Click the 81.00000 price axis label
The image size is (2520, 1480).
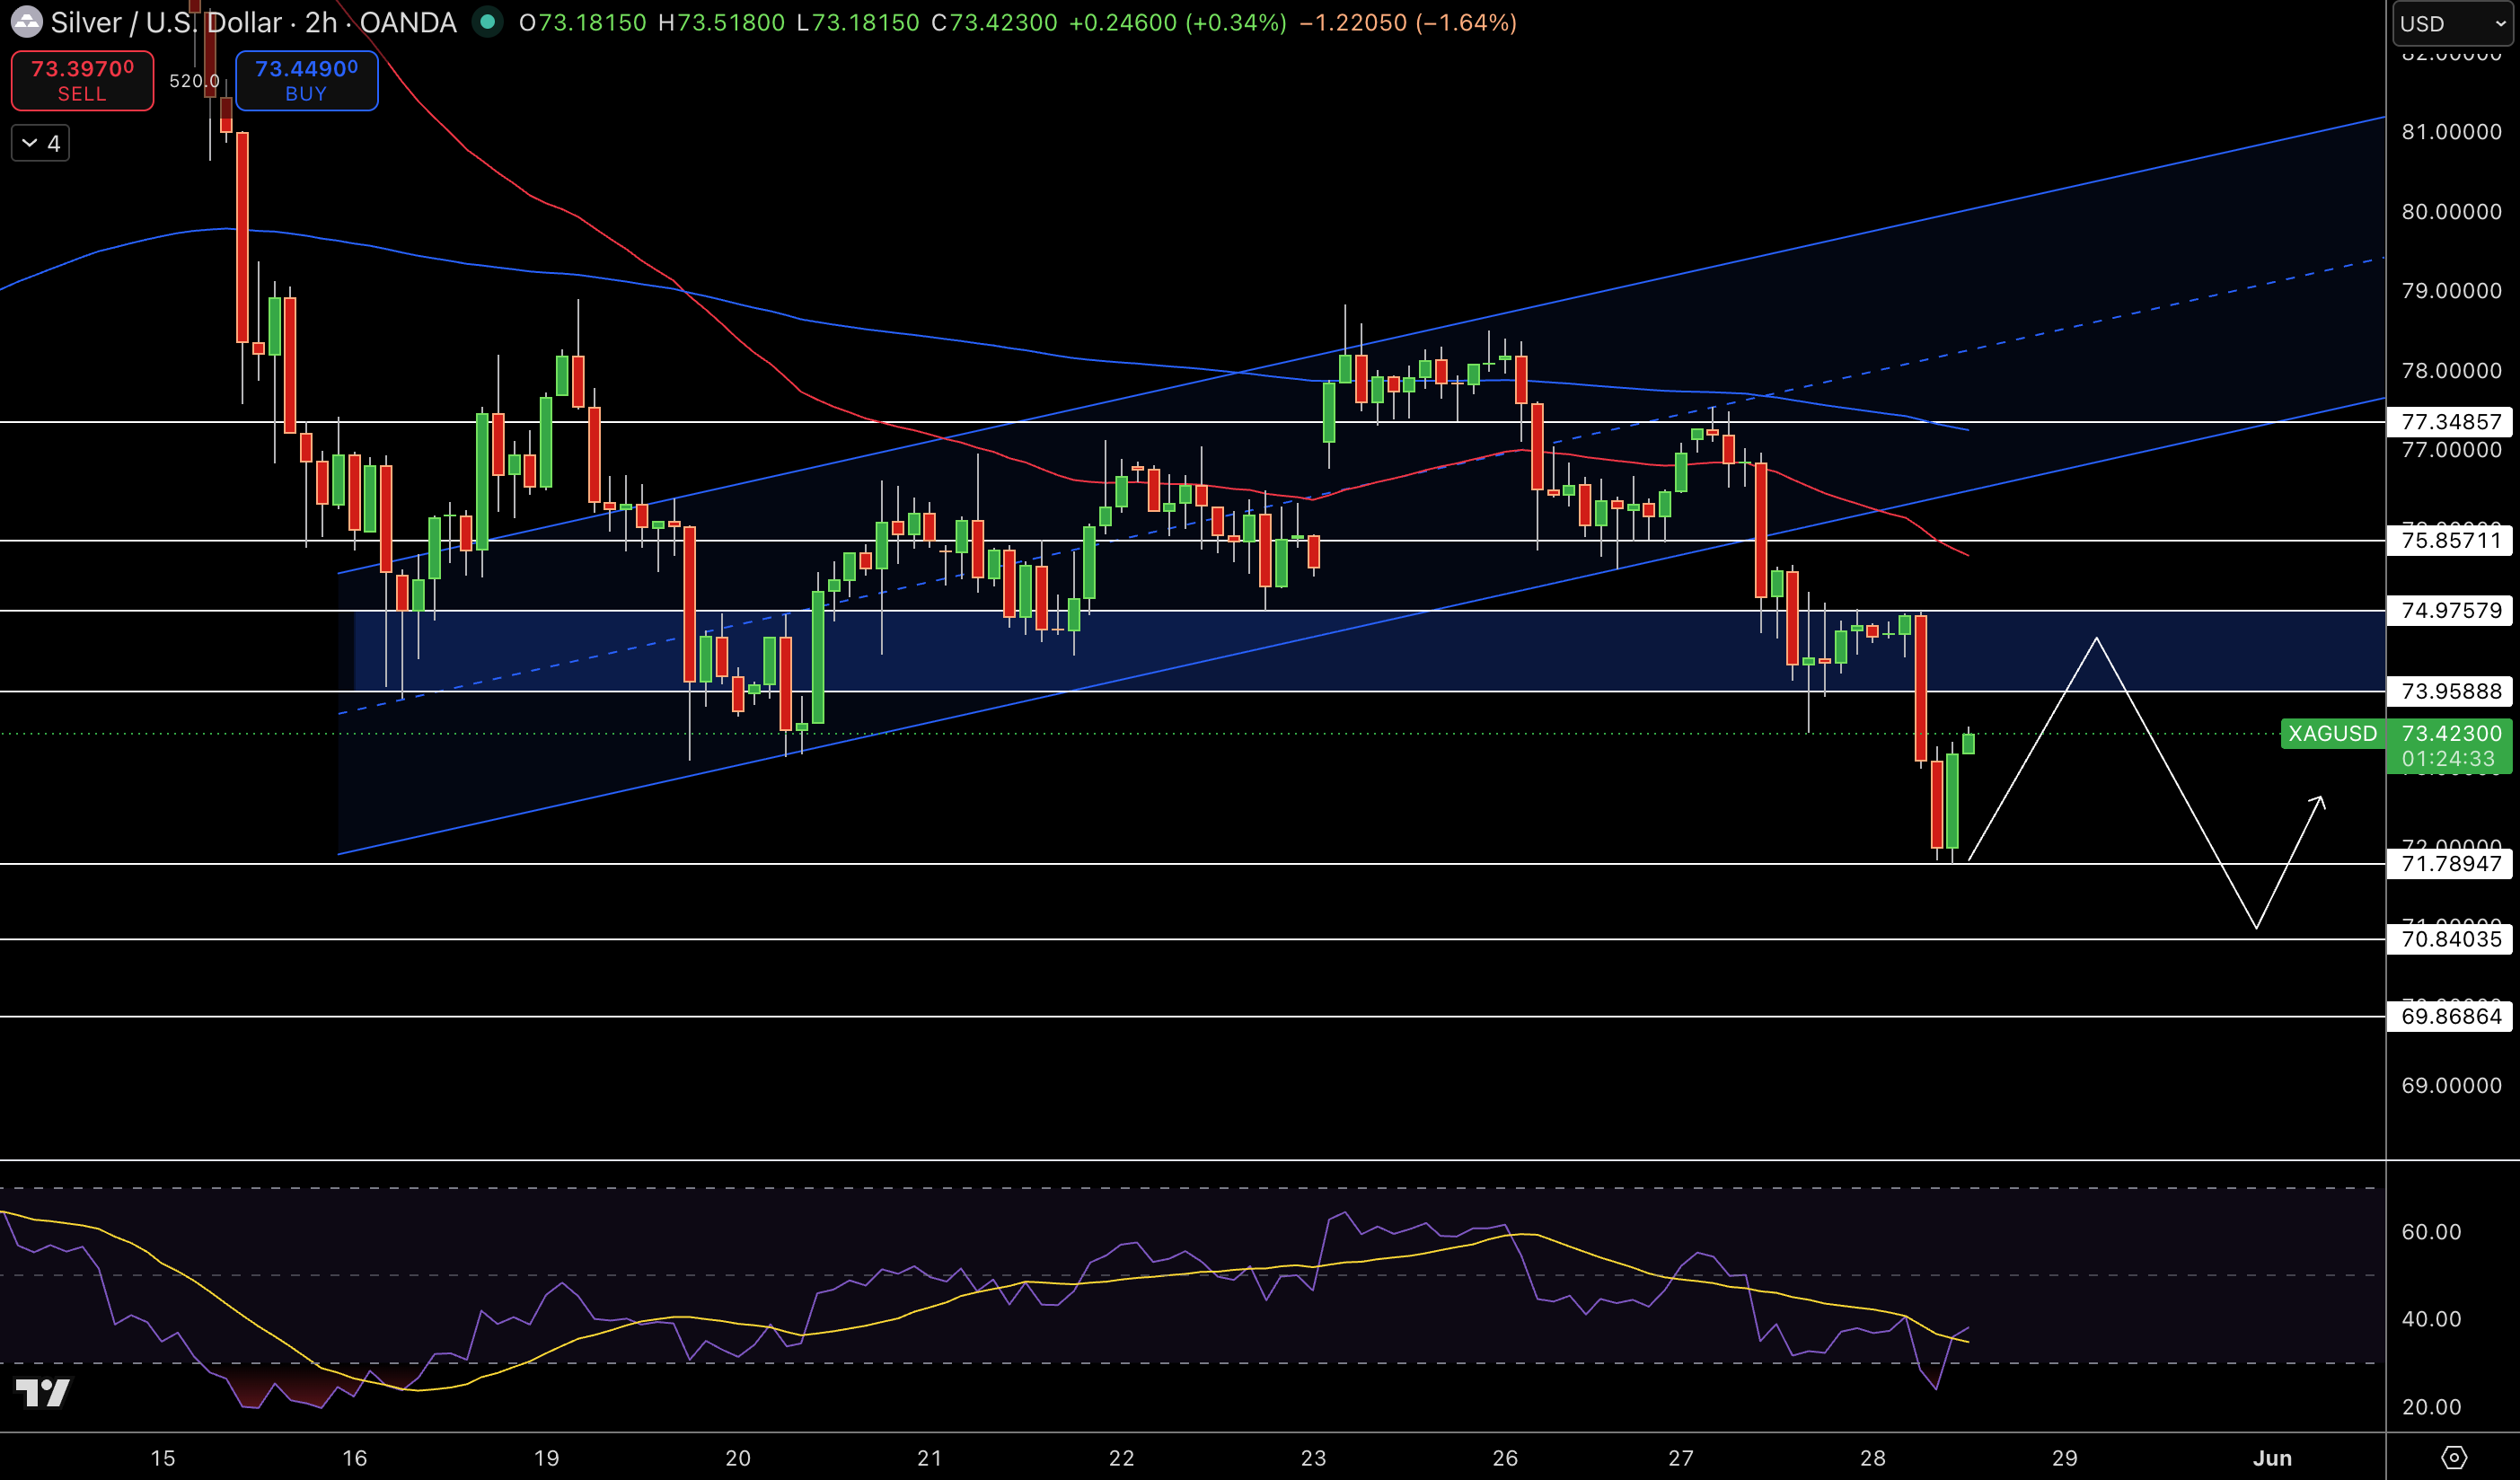pyautogui.click(x=2451, y=131)
